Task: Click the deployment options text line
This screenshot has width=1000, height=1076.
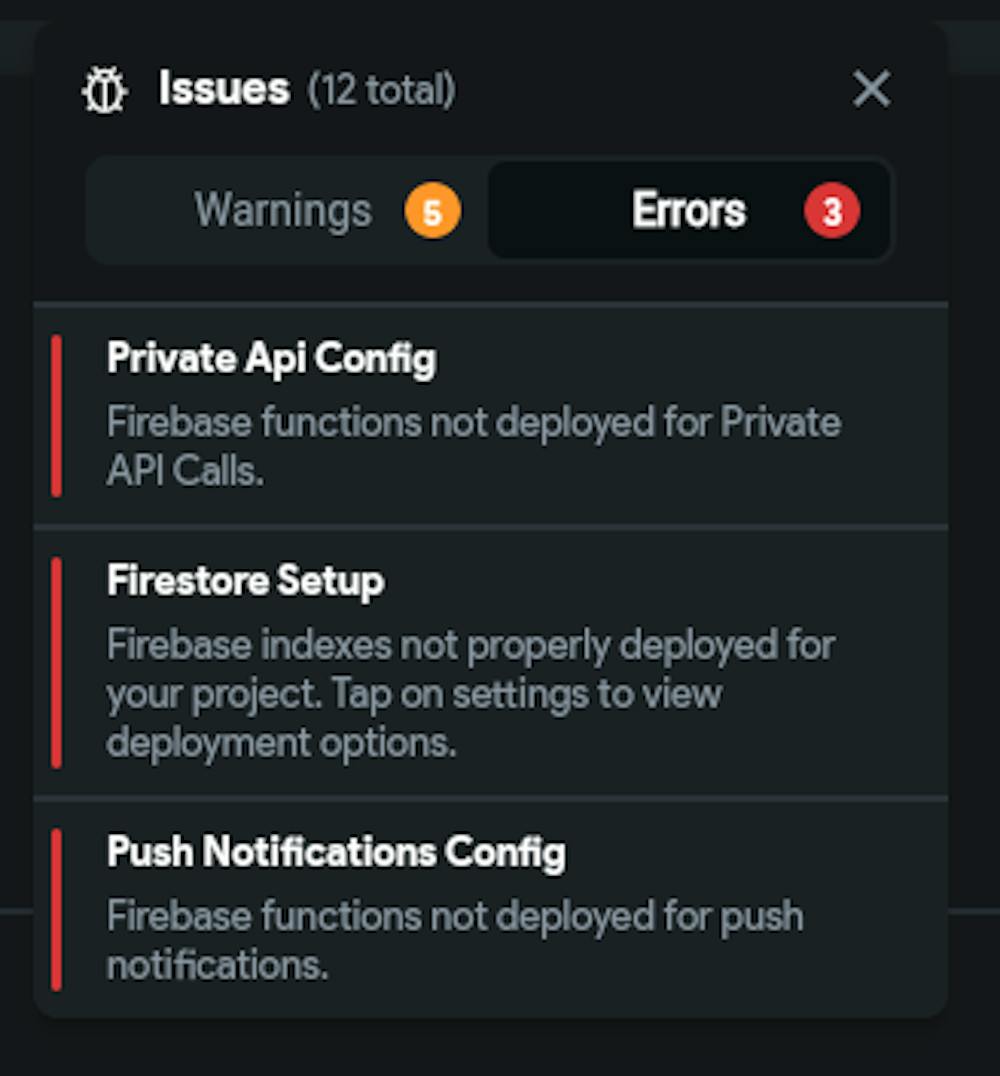Action: coord(281,742)
